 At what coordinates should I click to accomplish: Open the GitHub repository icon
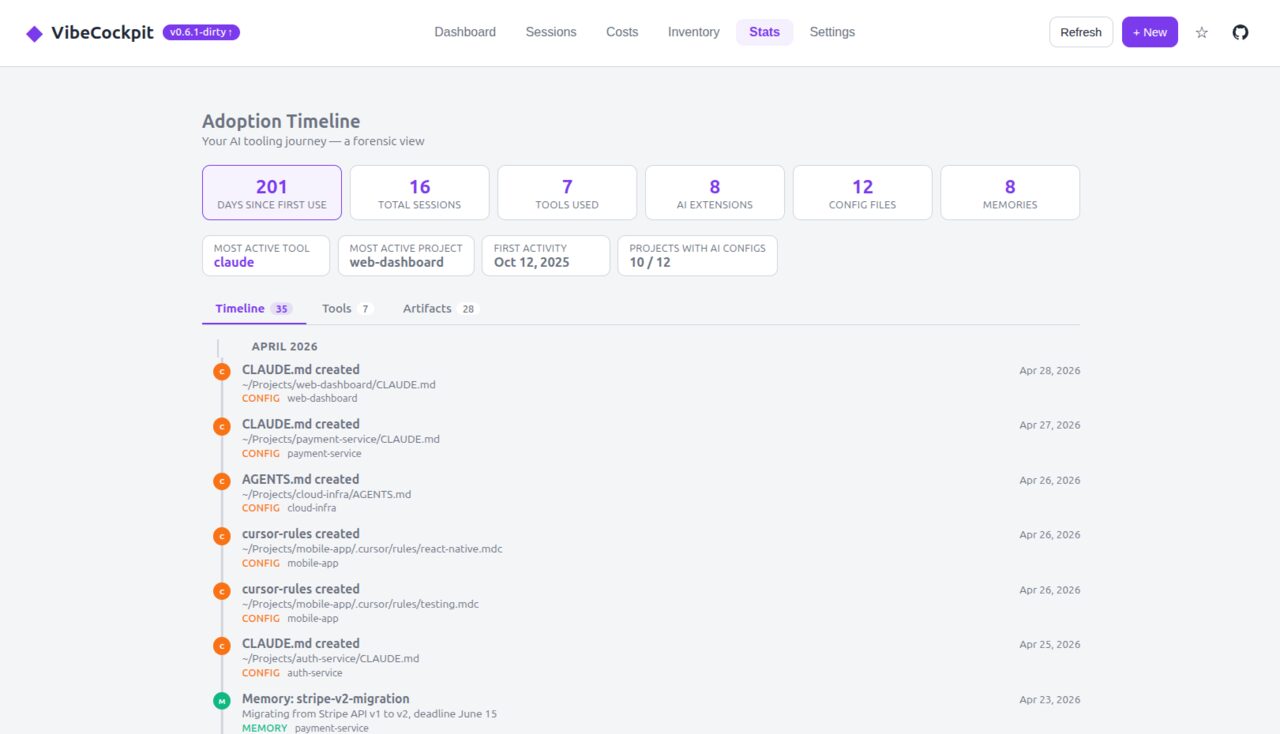pos(1240,32)
